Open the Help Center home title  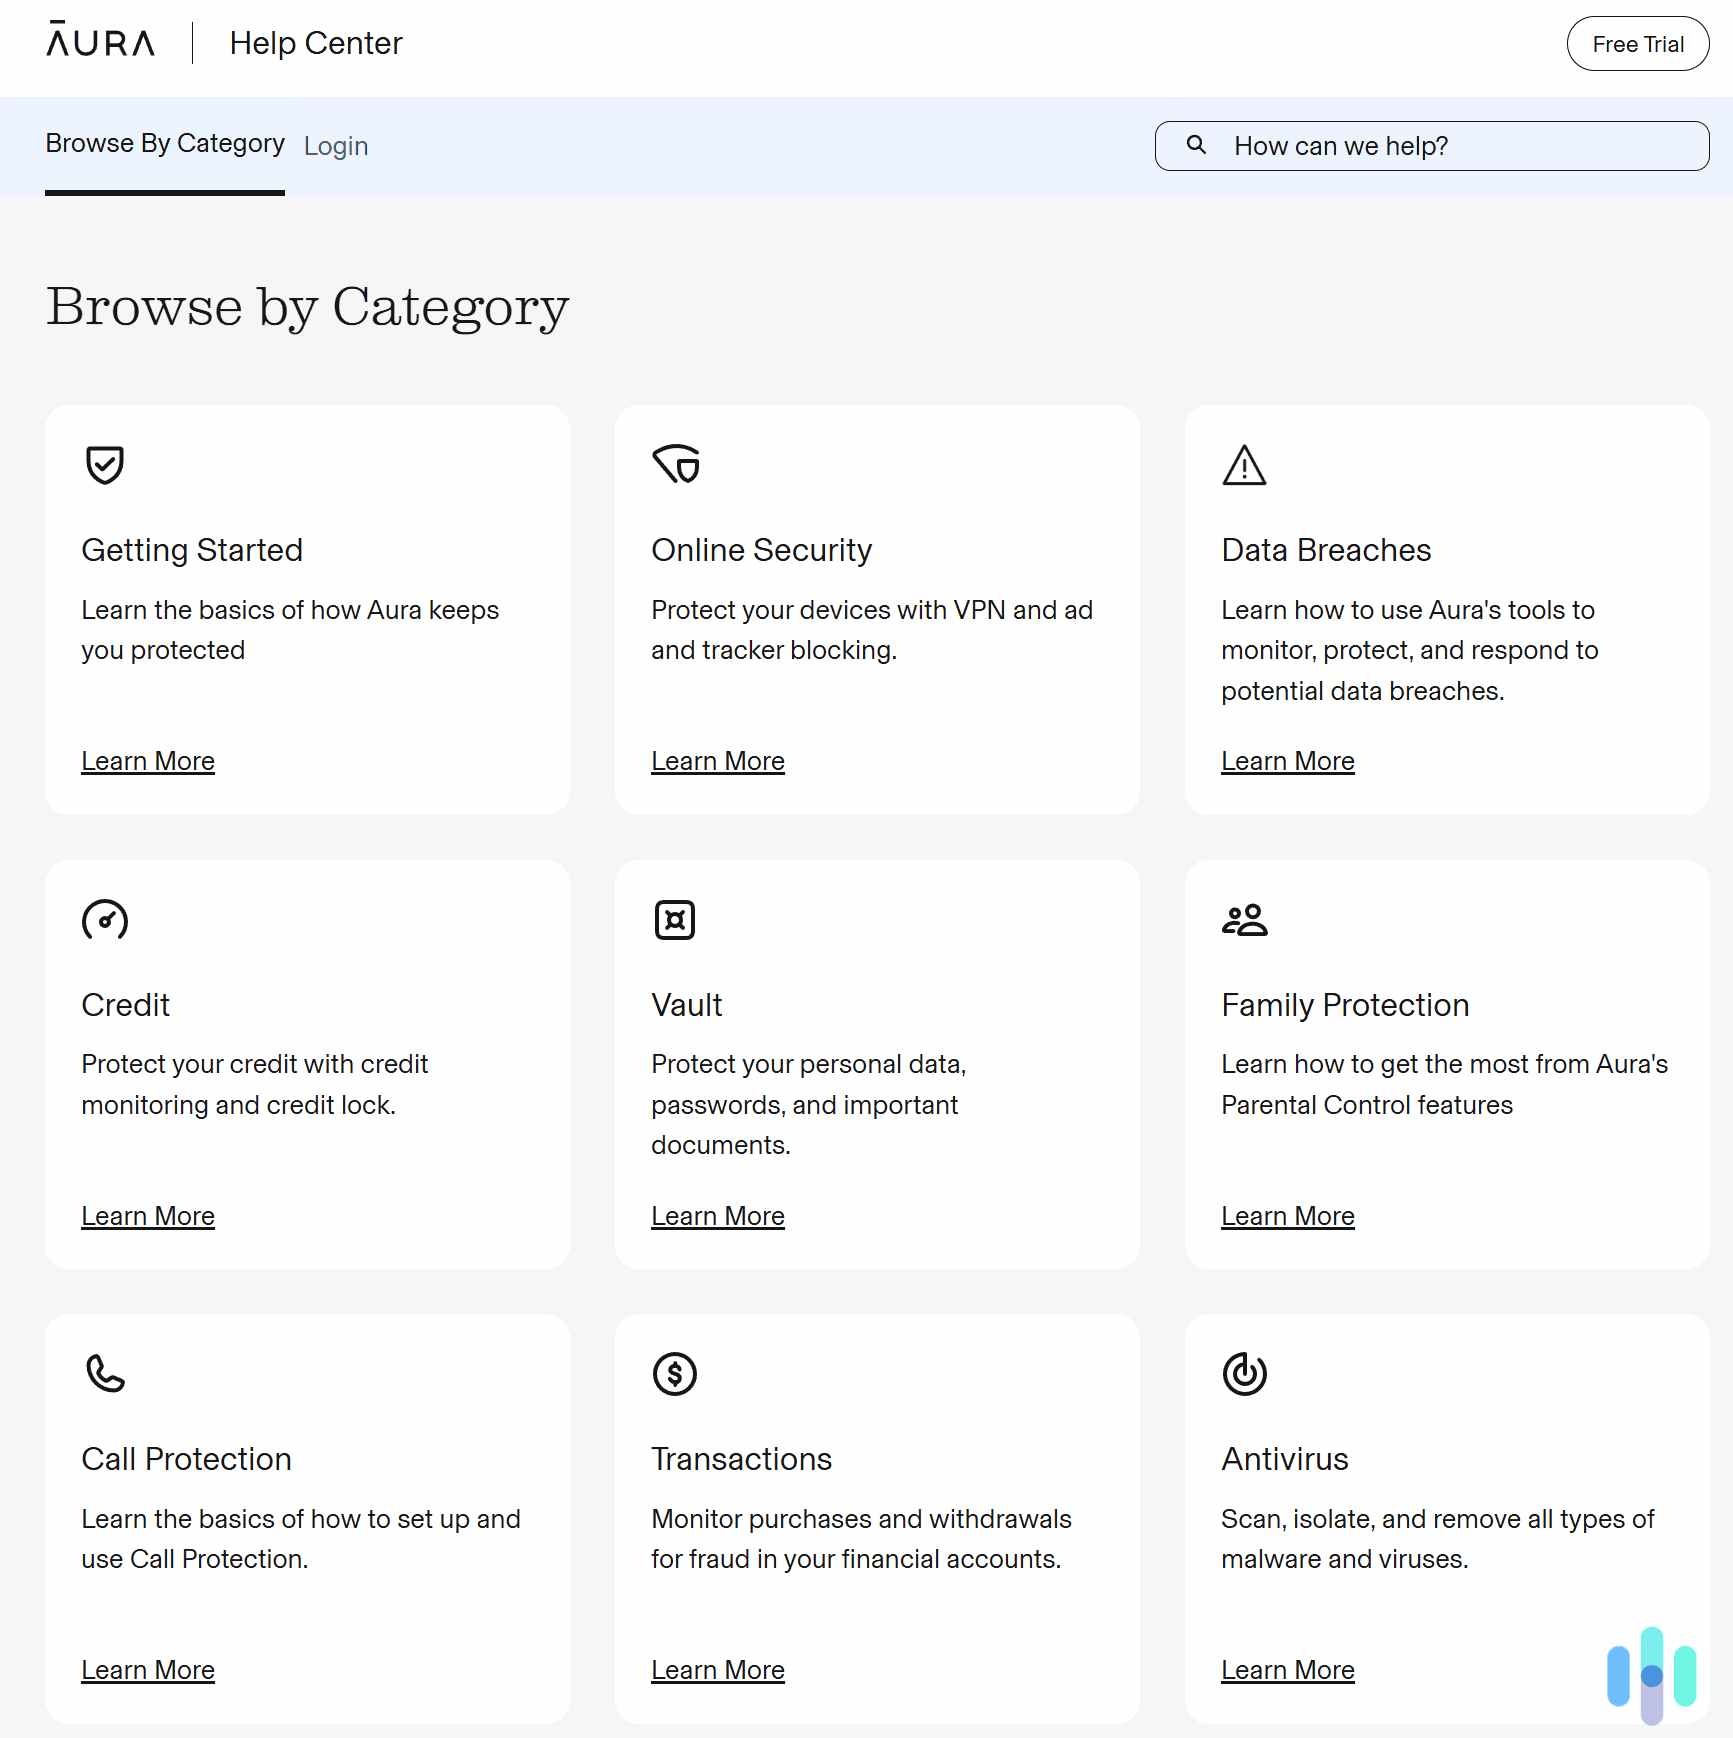point(315,43)
